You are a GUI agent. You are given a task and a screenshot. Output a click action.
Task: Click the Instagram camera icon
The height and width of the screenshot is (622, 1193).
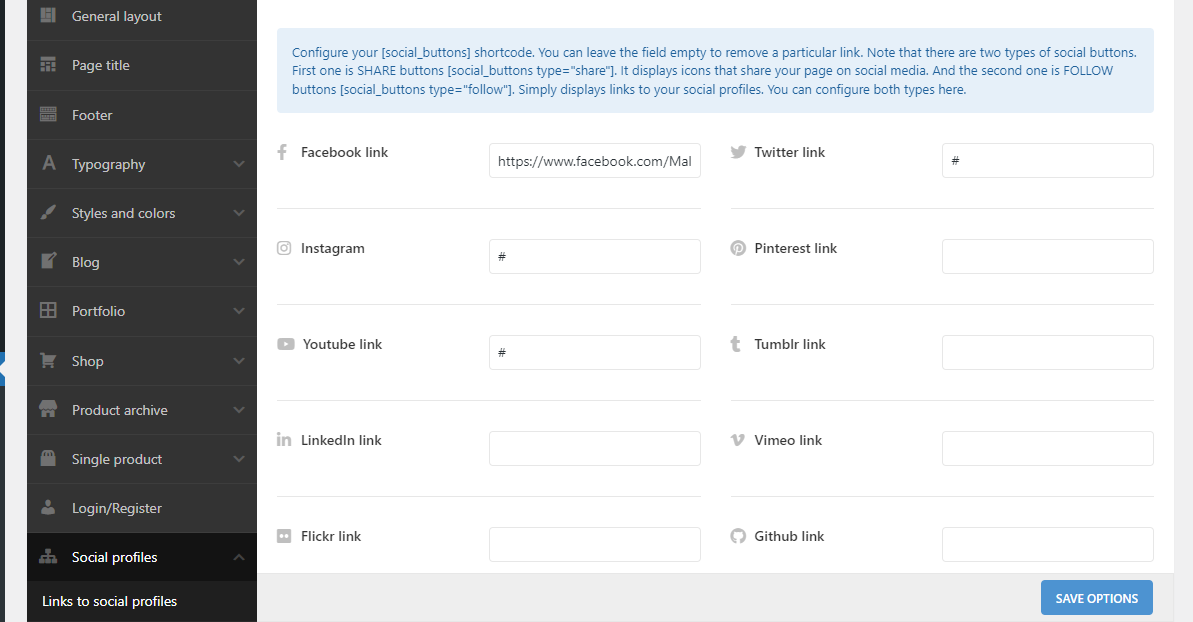pos(284,248)
